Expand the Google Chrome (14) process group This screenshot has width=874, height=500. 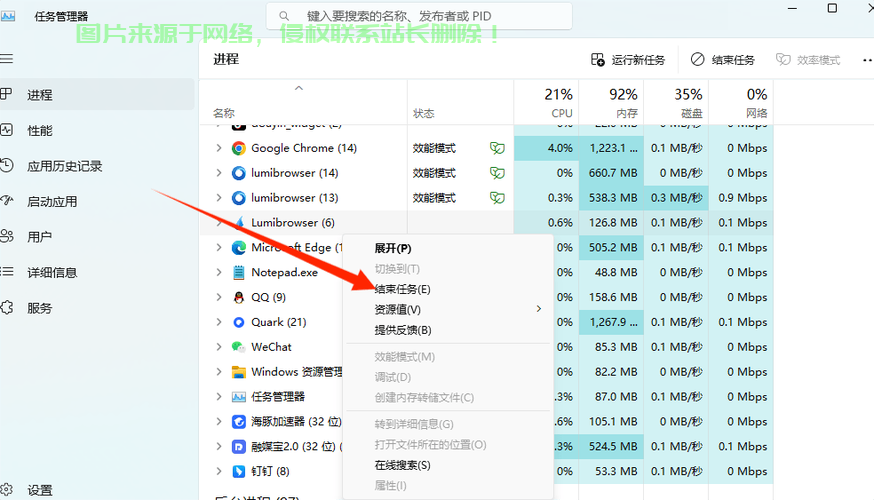point(219,148)
